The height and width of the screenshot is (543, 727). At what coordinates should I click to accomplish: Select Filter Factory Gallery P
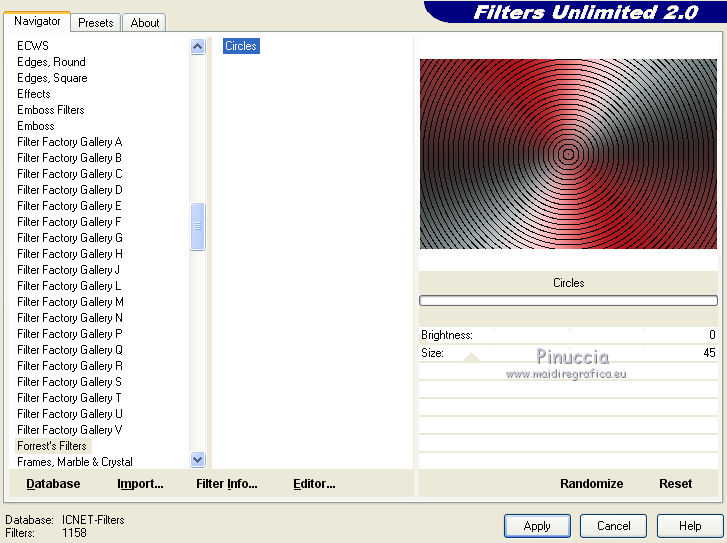70,334
